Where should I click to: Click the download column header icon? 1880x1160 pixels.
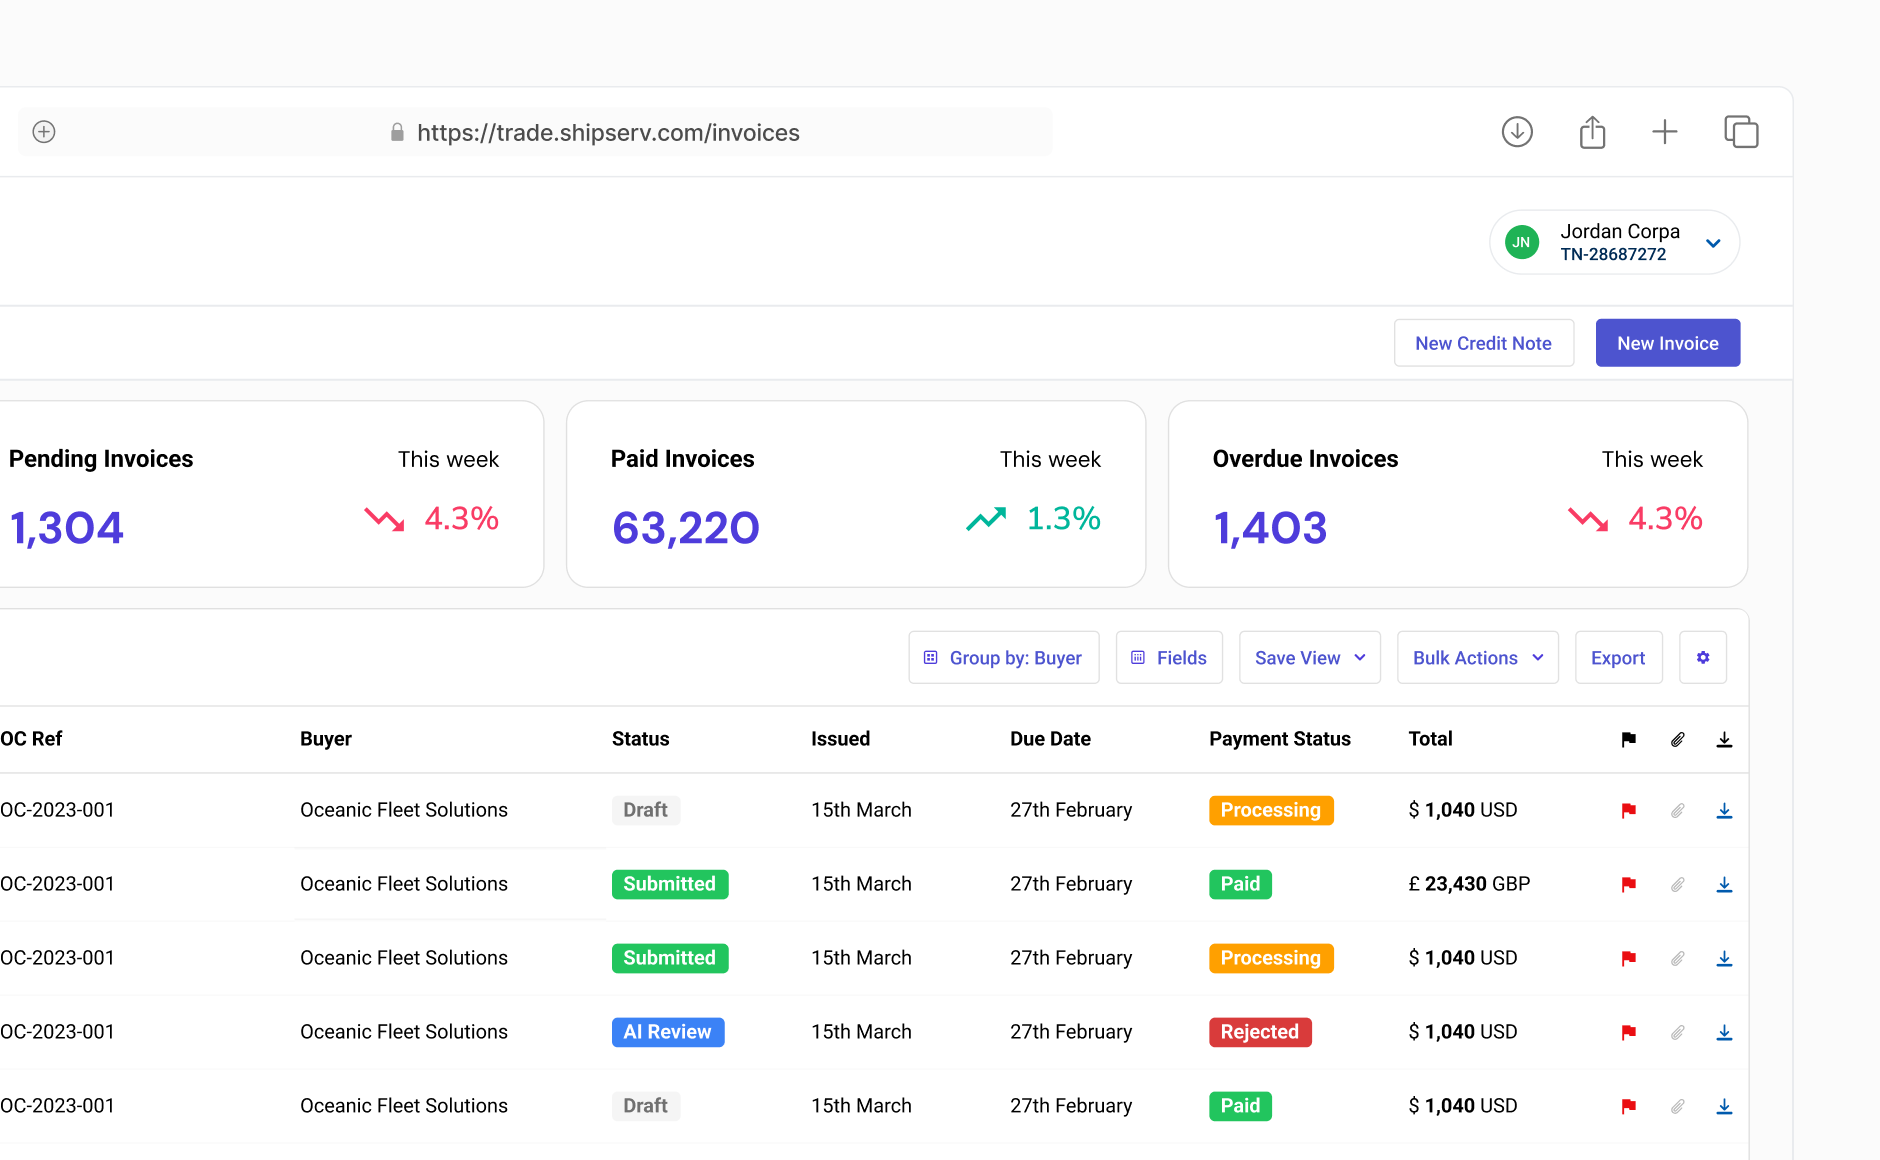click(1724, 739)
